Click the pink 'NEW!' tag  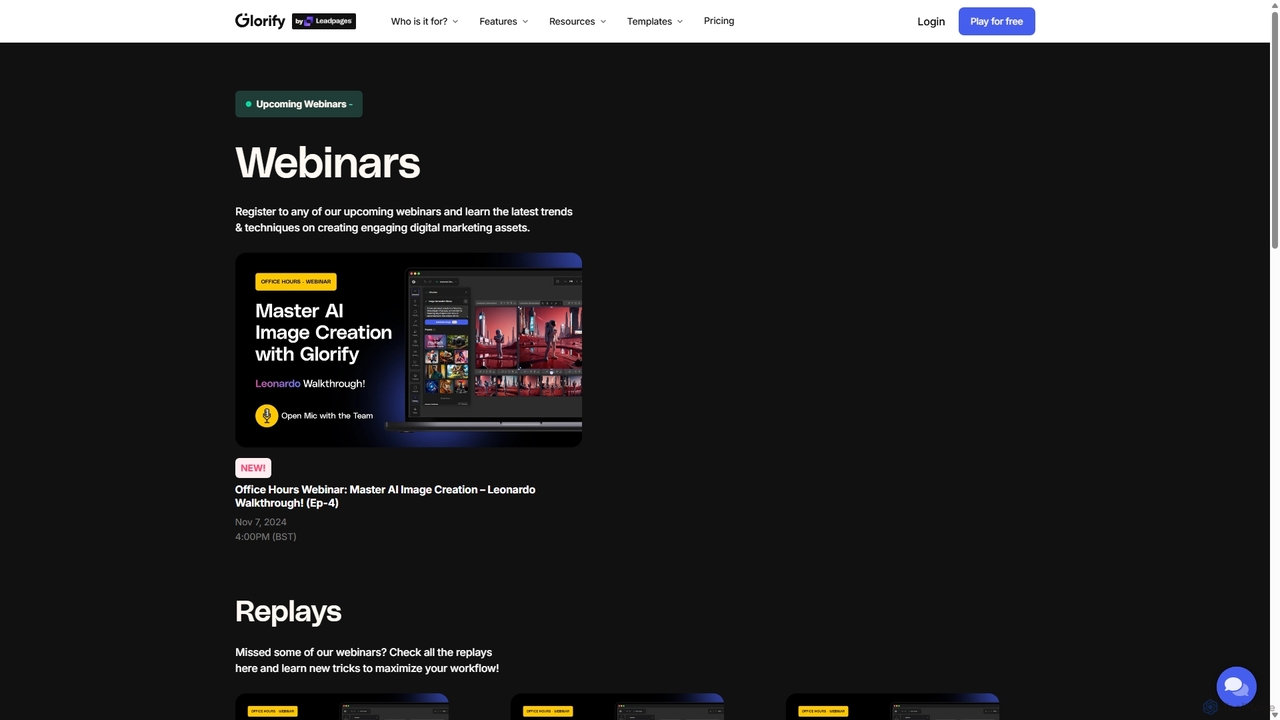253,468
